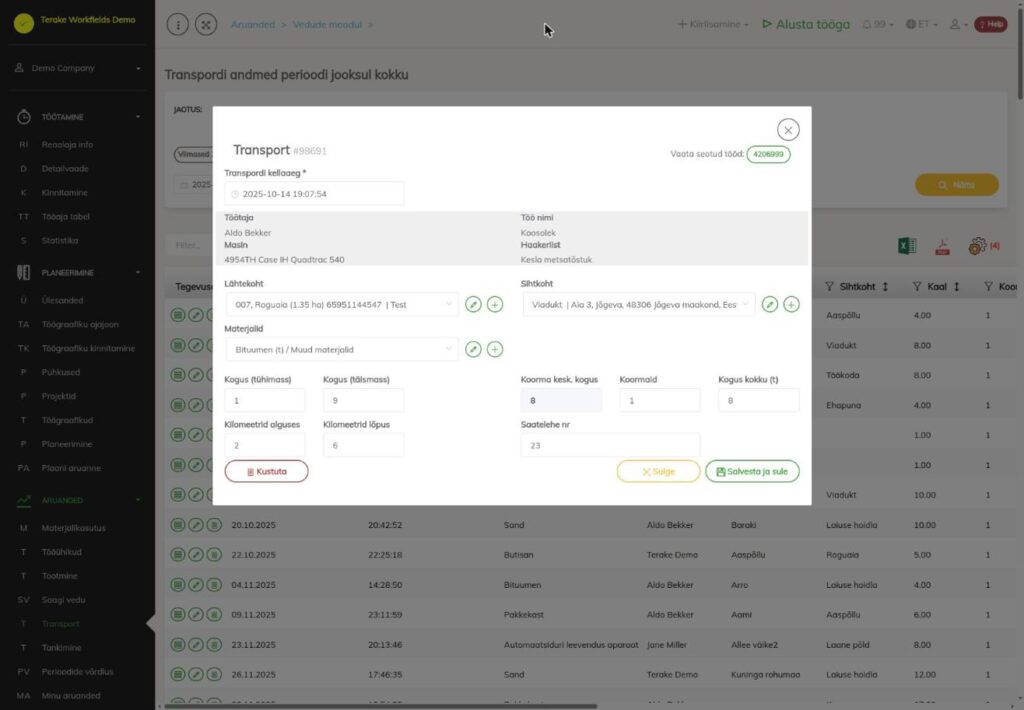Filter the Sihtkoht column with funnel icon
Screen dimensions: 1024x710
click(829, 287)
